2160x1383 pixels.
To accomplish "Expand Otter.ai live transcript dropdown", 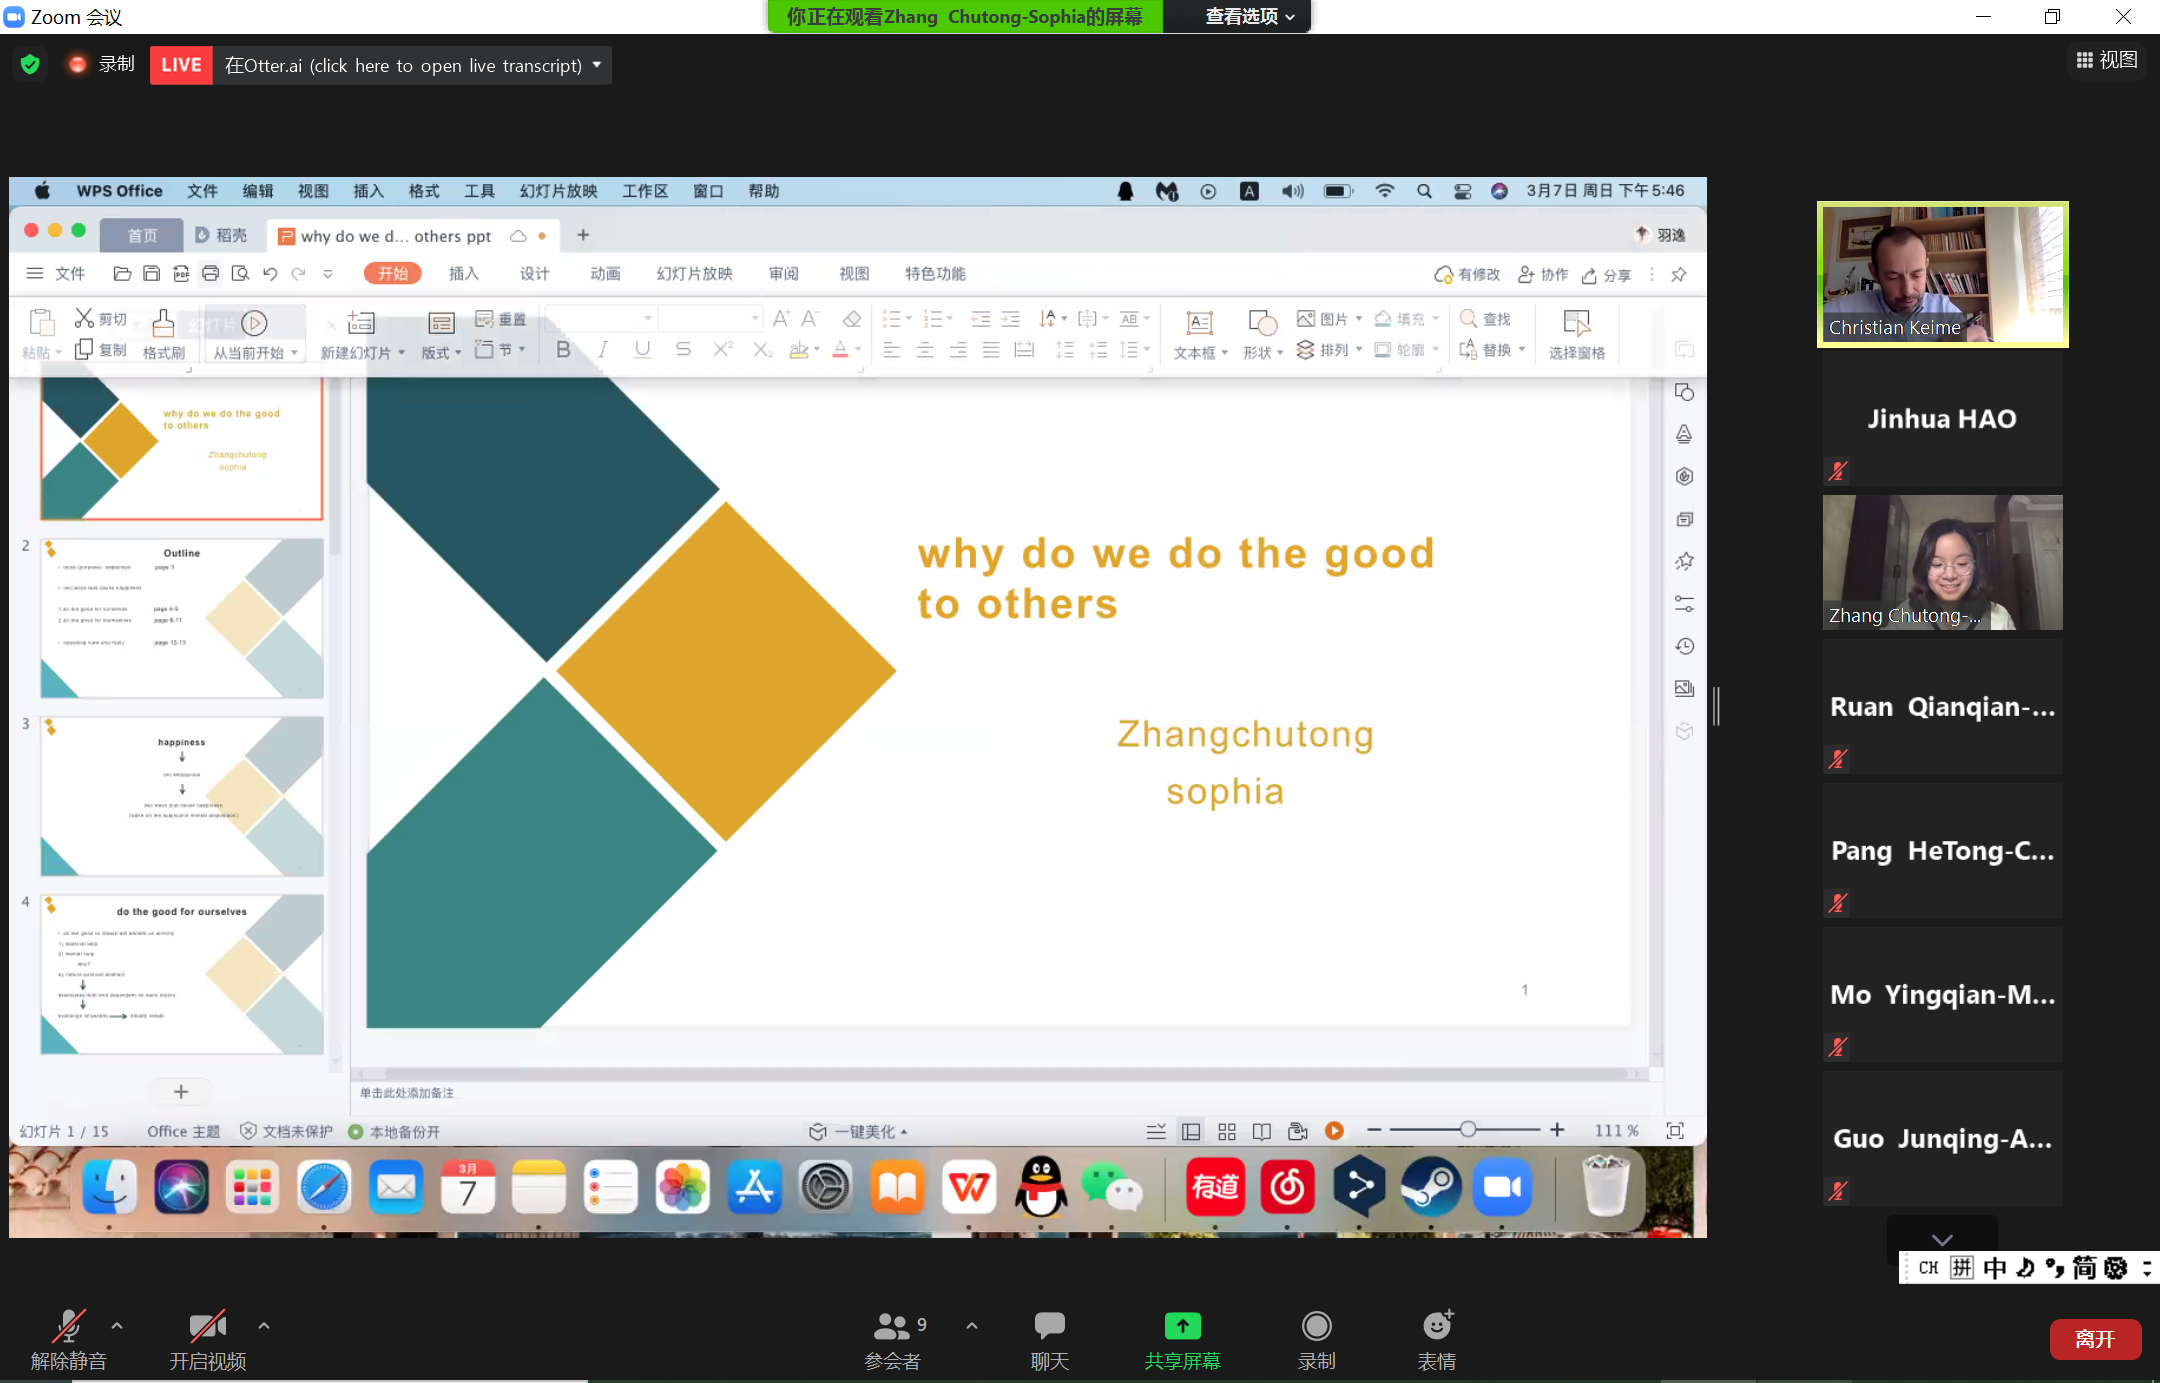I will tap(597, 65).
